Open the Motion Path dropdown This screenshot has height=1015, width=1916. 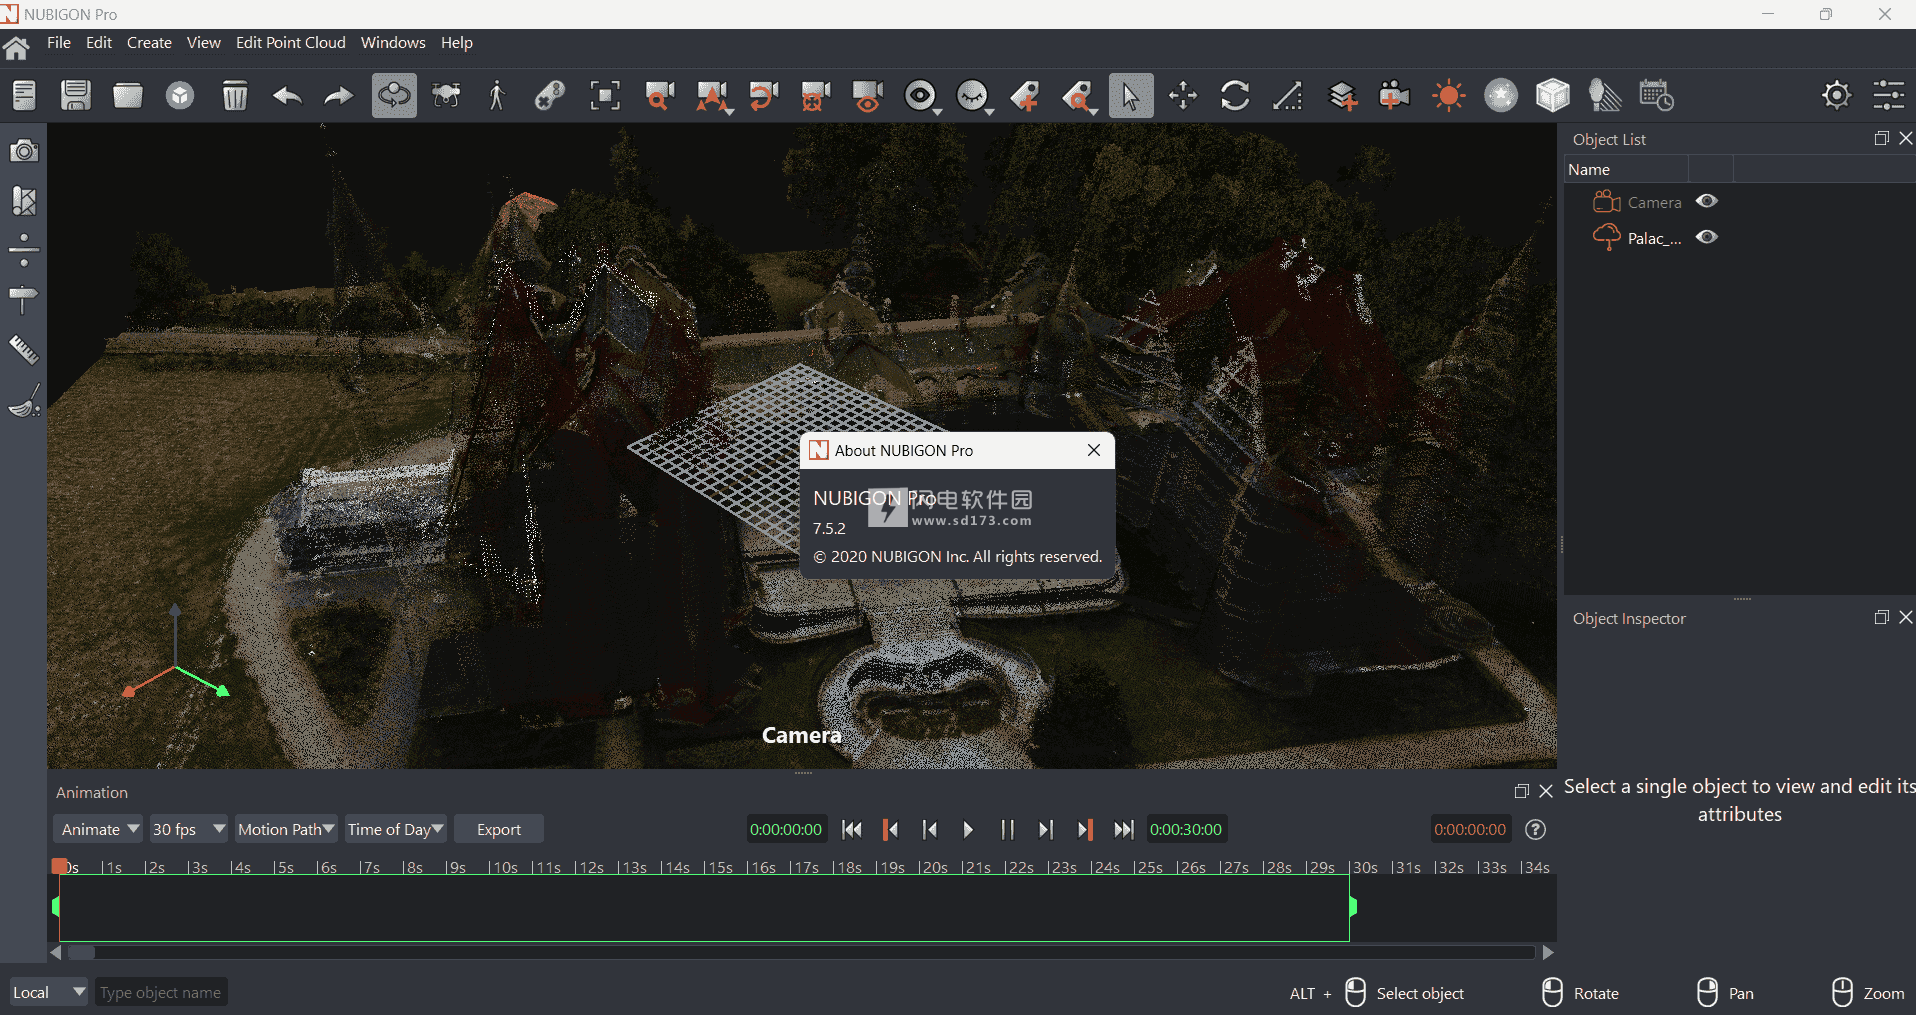tap(285, 829)
